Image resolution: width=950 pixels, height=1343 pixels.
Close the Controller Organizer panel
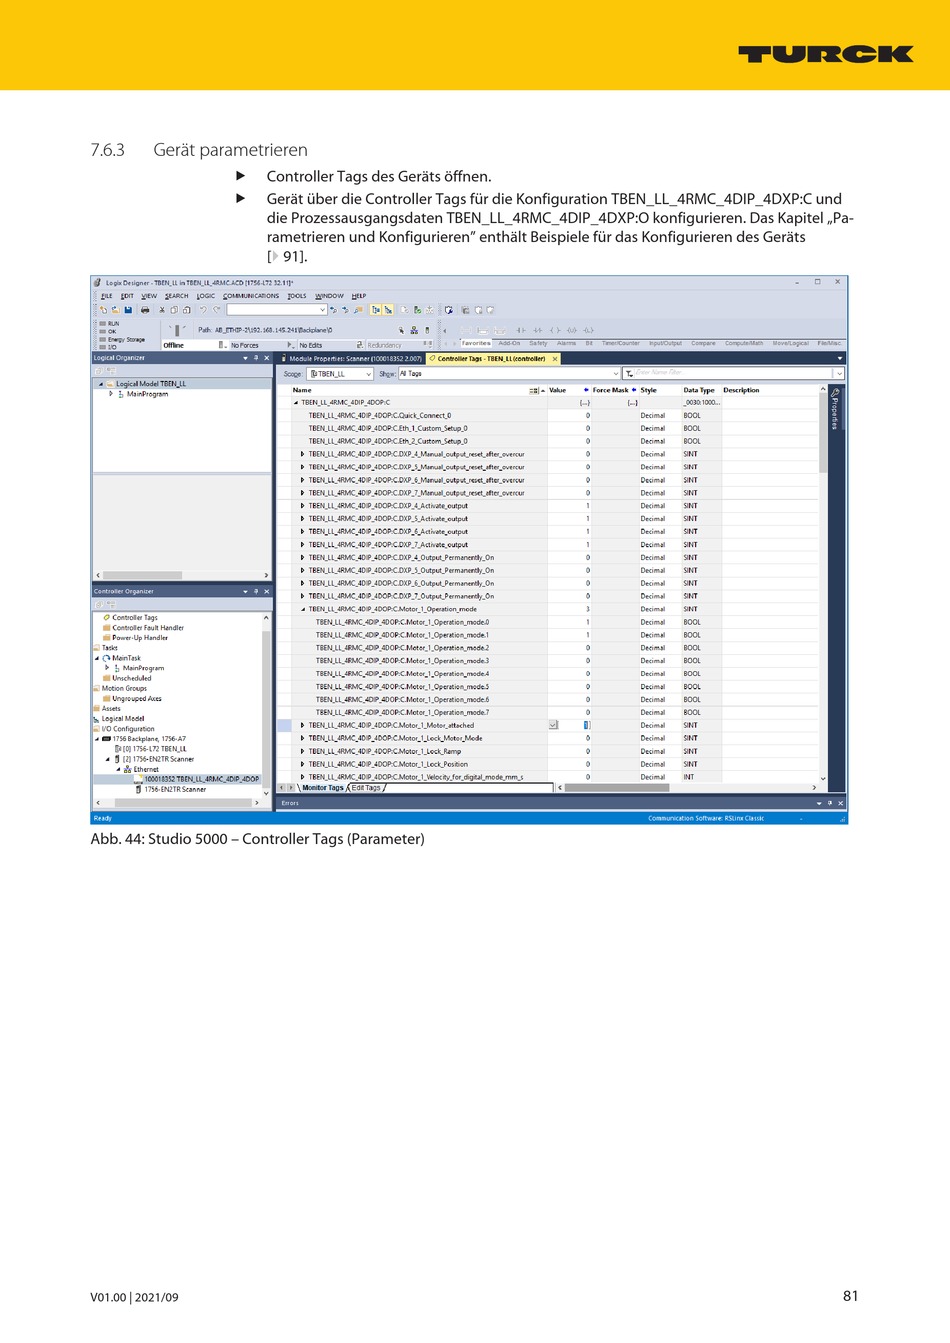pos(266,592)
